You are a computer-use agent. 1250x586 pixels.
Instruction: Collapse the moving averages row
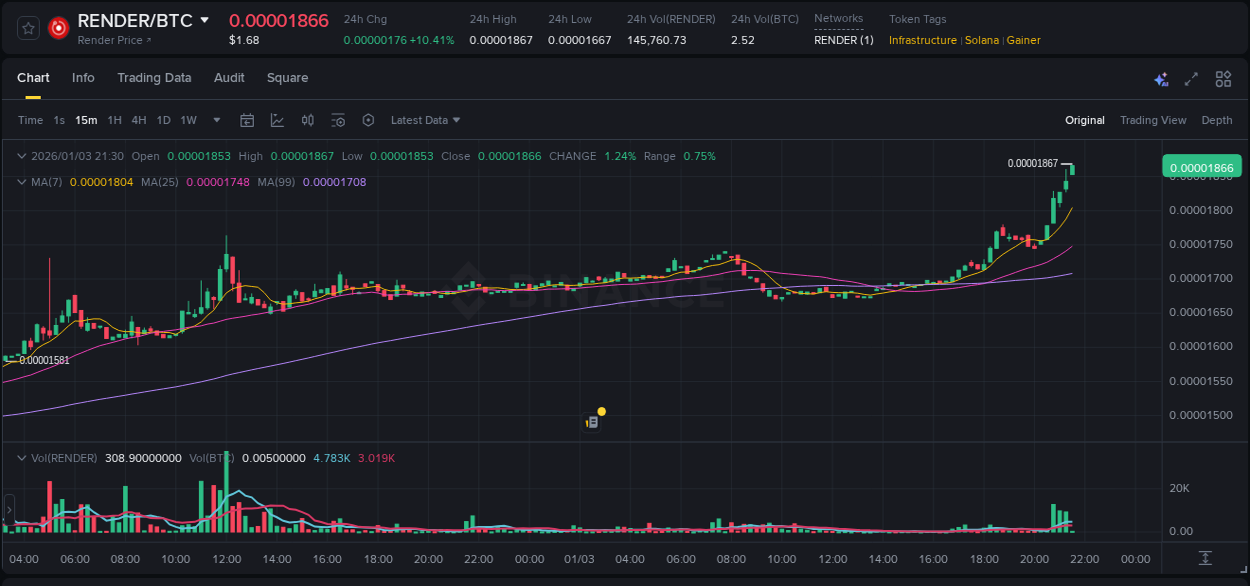point(22,182)
